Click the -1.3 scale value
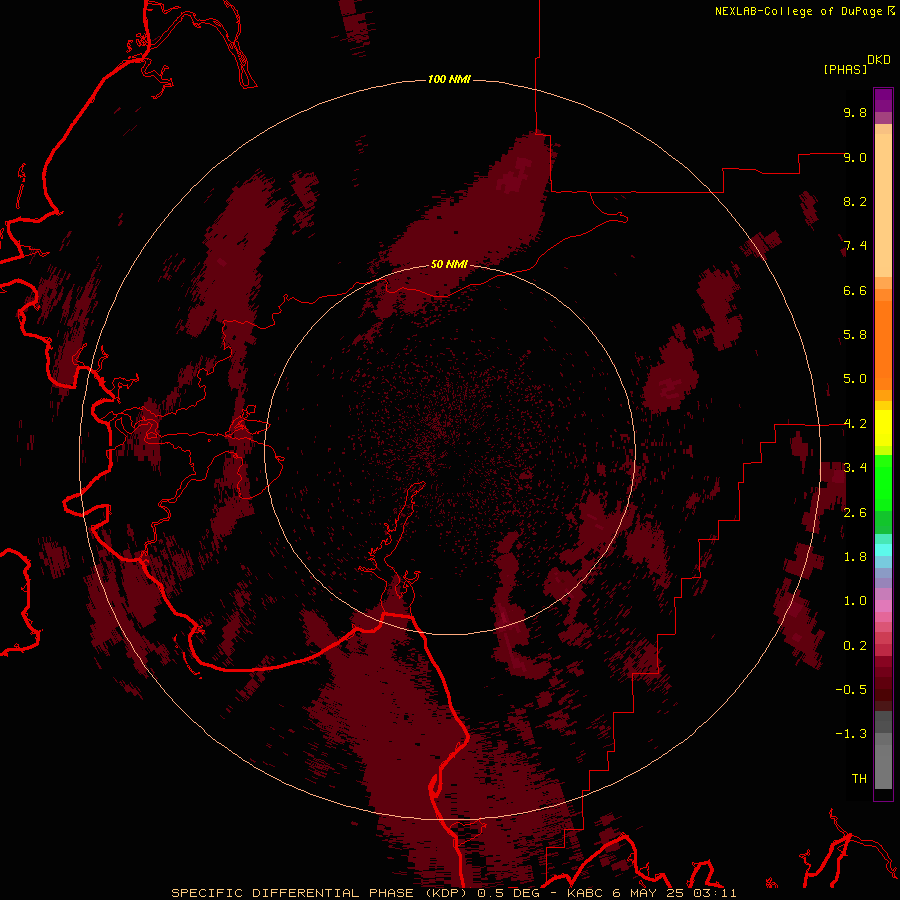This screenshot has width=900, height=900. tap(851, 734)
